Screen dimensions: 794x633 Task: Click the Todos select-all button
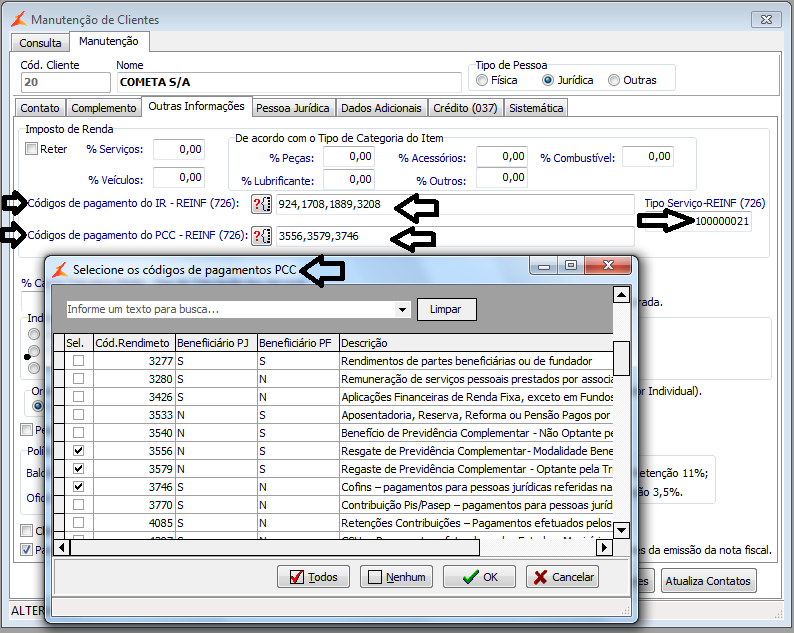(313, 577)
